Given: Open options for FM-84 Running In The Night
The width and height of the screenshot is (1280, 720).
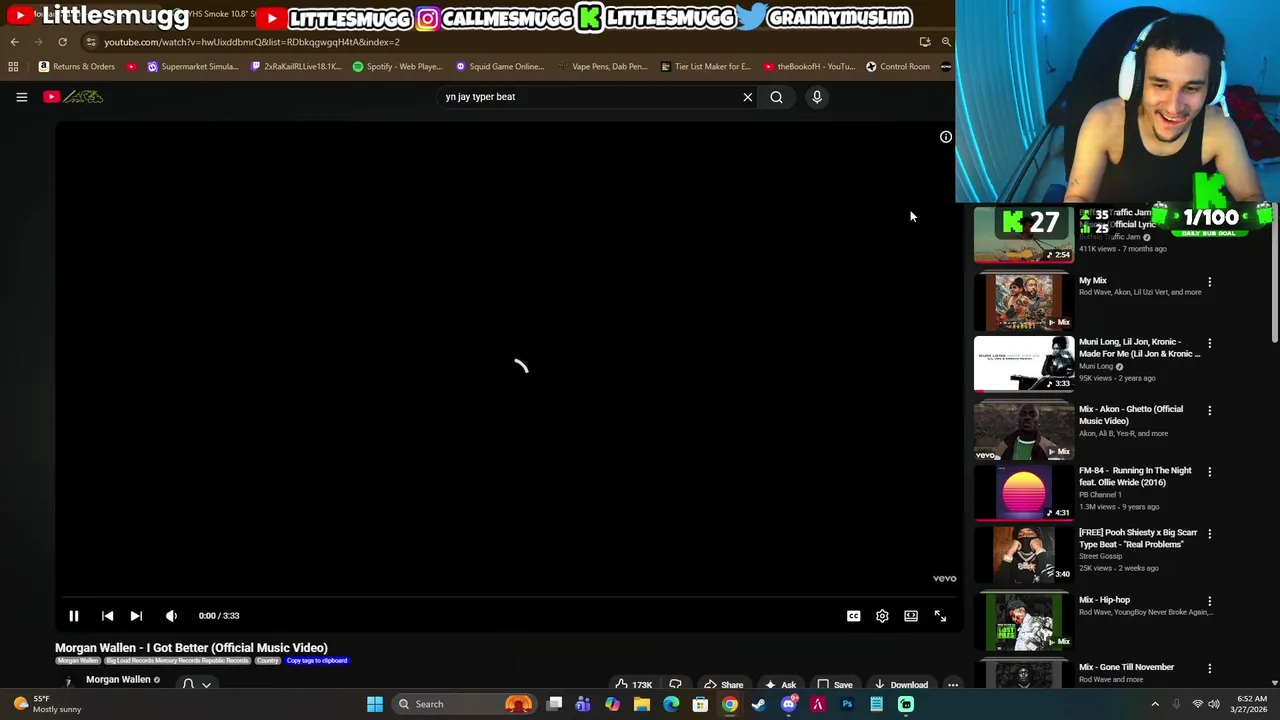Looking at the screenshot, I should tap(1209, 472).
